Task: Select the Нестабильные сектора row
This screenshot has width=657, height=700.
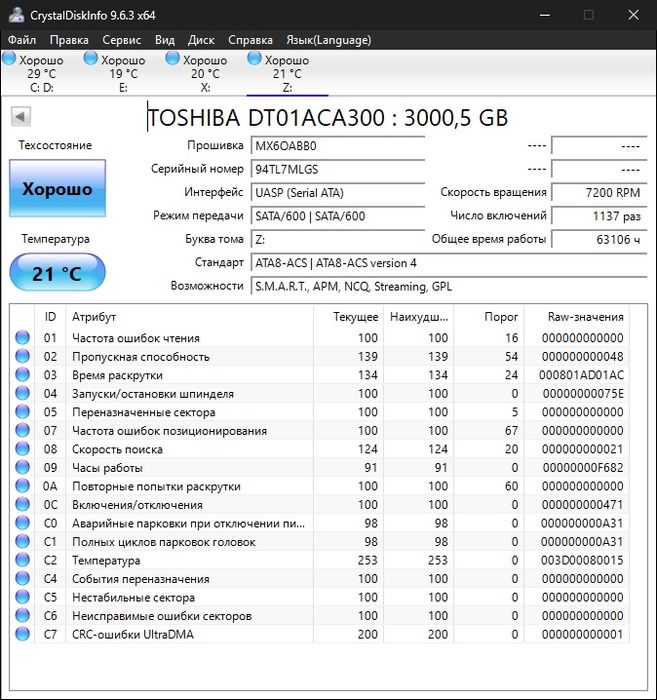Action: coord(320,597)
